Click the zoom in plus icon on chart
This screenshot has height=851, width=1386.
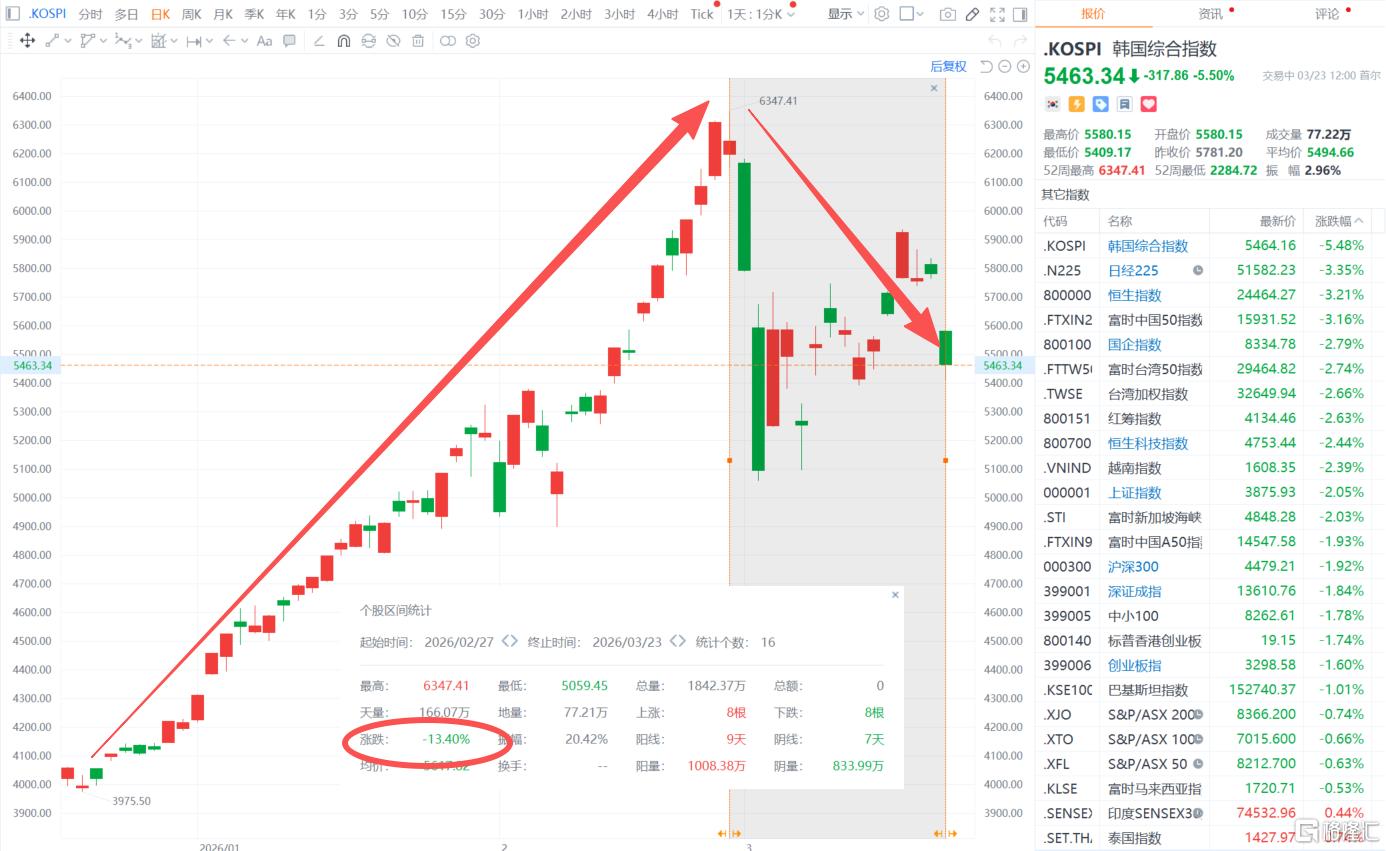(x=1023, y=66)
